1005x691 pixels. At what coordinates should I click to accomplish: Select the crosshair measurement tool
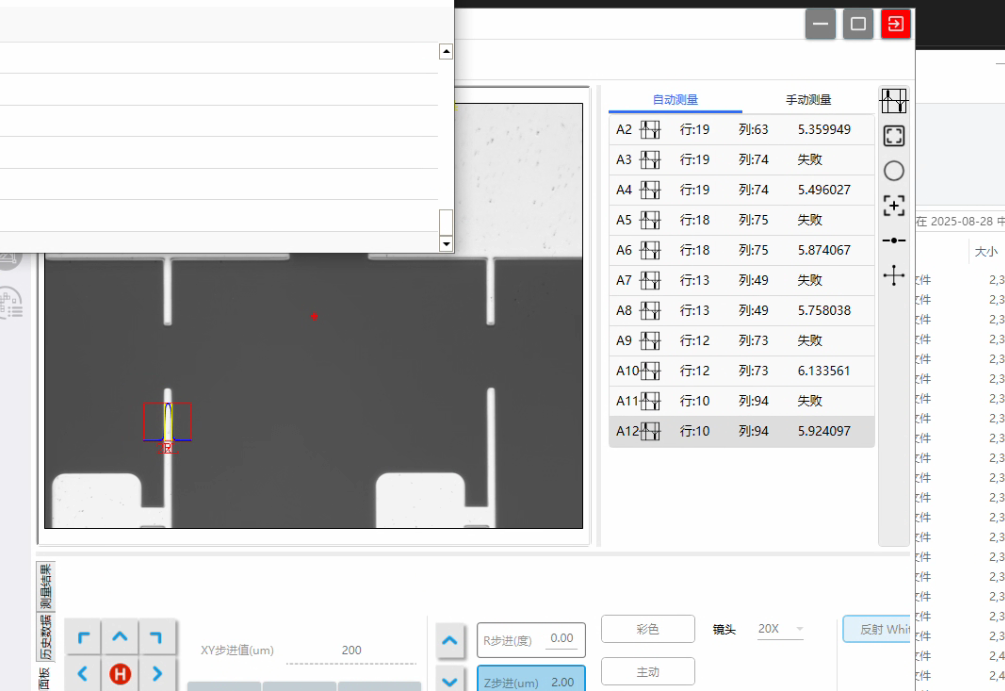(893, 275)
